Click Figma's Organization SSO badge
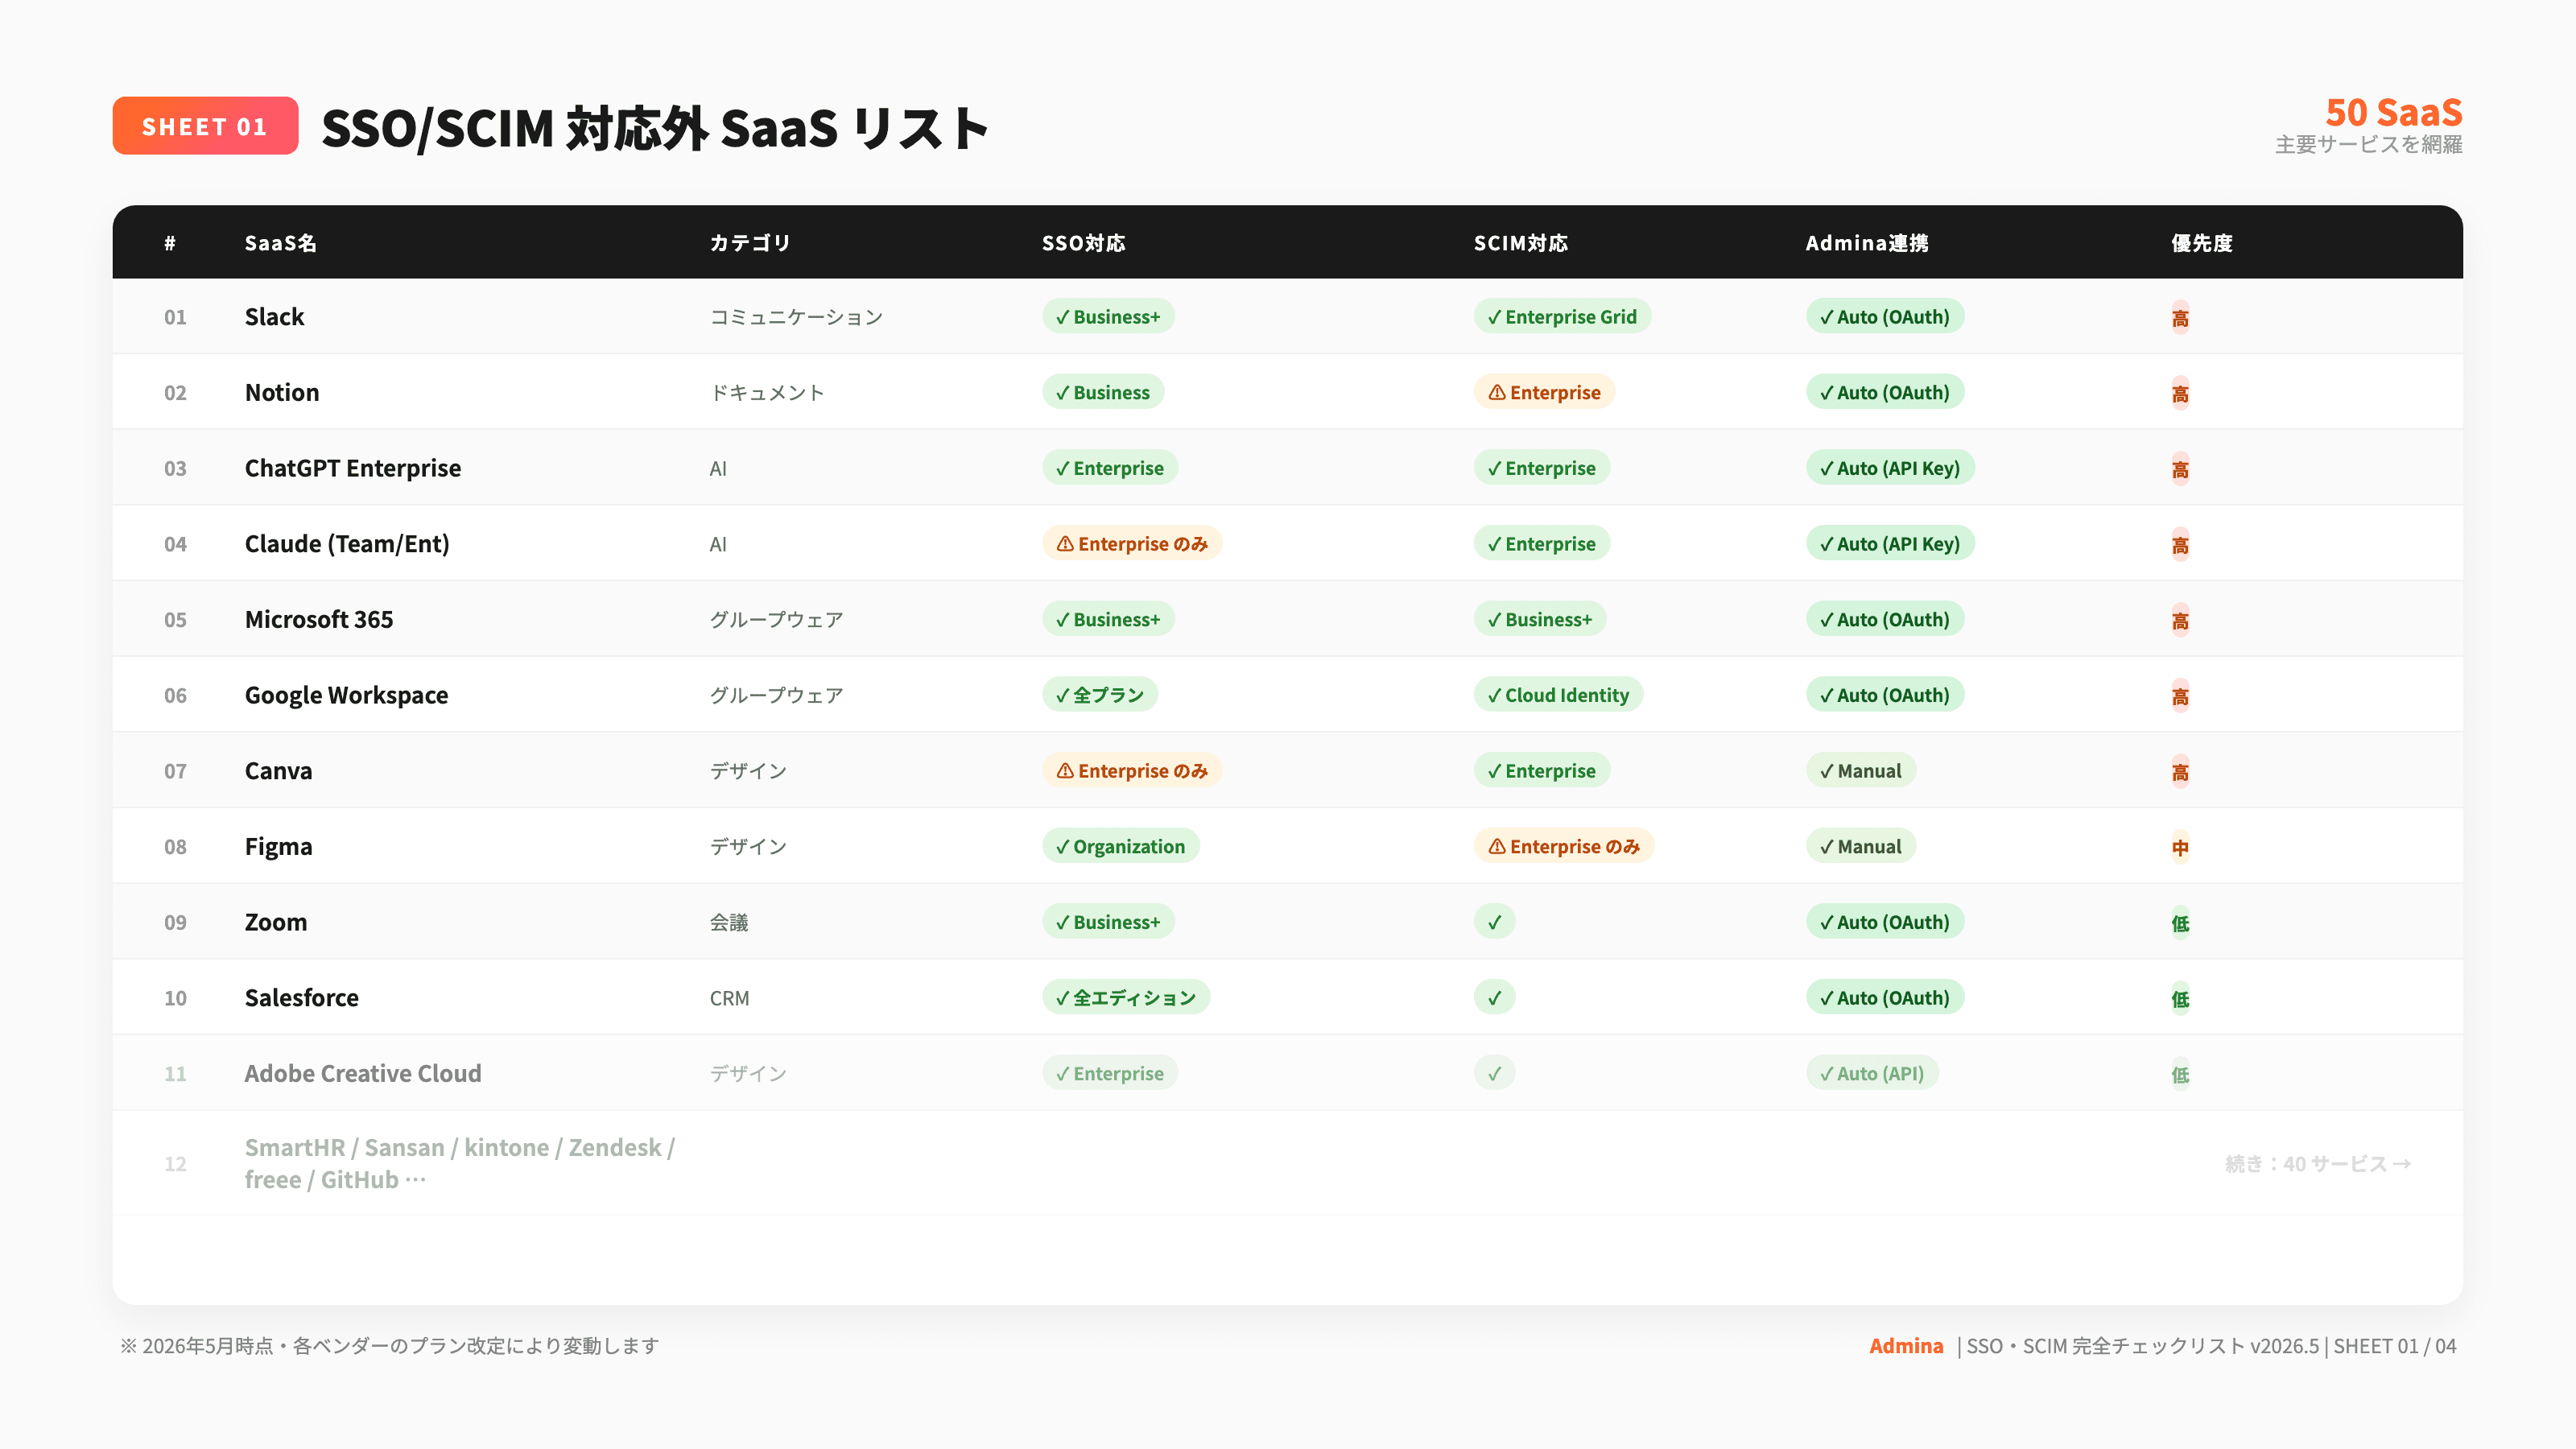This screenshot has height=1449, width=2576. [x=1121, y=847]
